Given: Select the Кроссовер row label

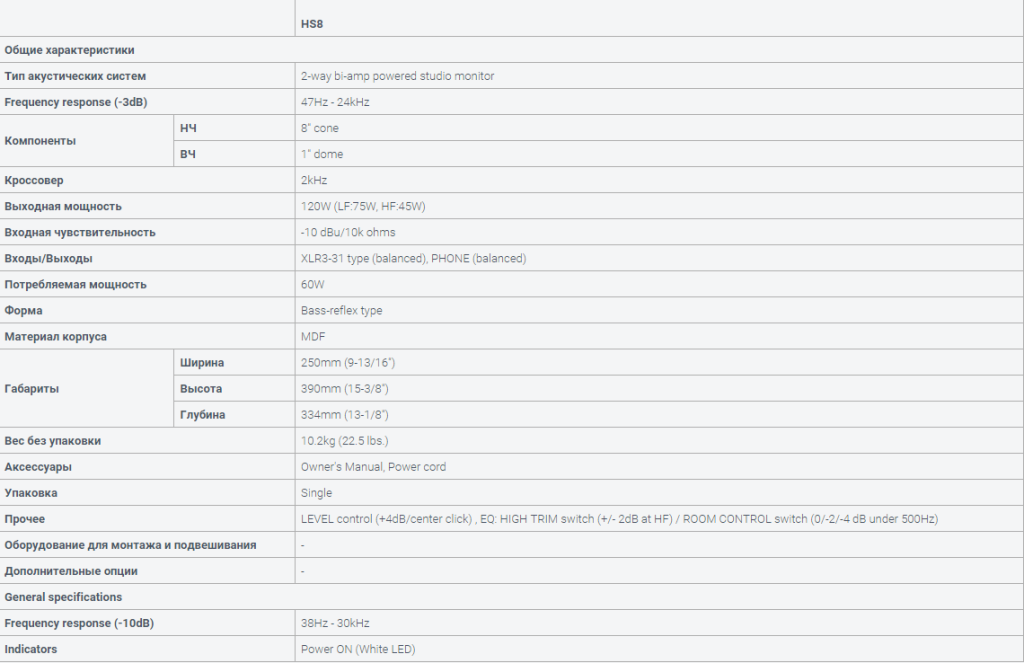Looking at the screenshot, I should point(34,180).
